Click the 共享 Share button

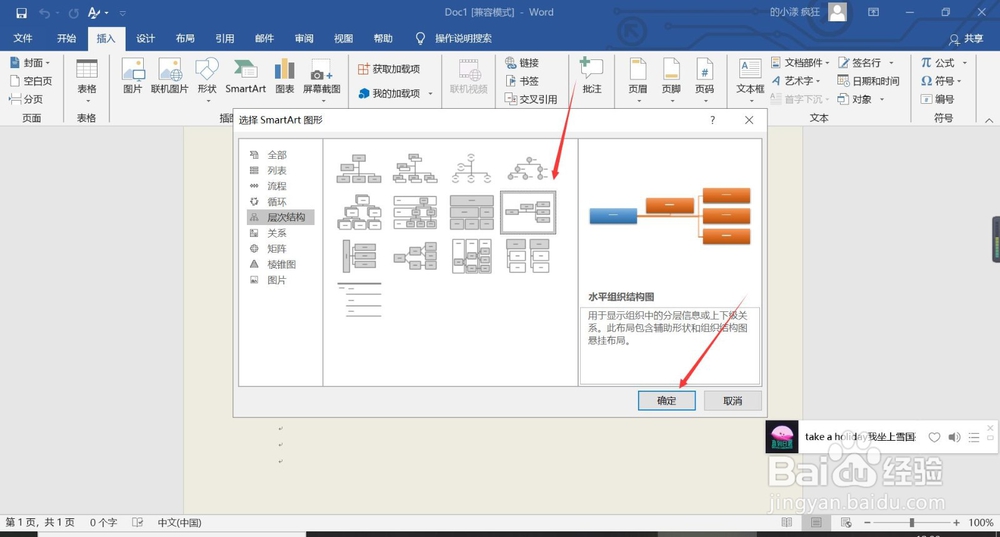[x=966, y=39]
